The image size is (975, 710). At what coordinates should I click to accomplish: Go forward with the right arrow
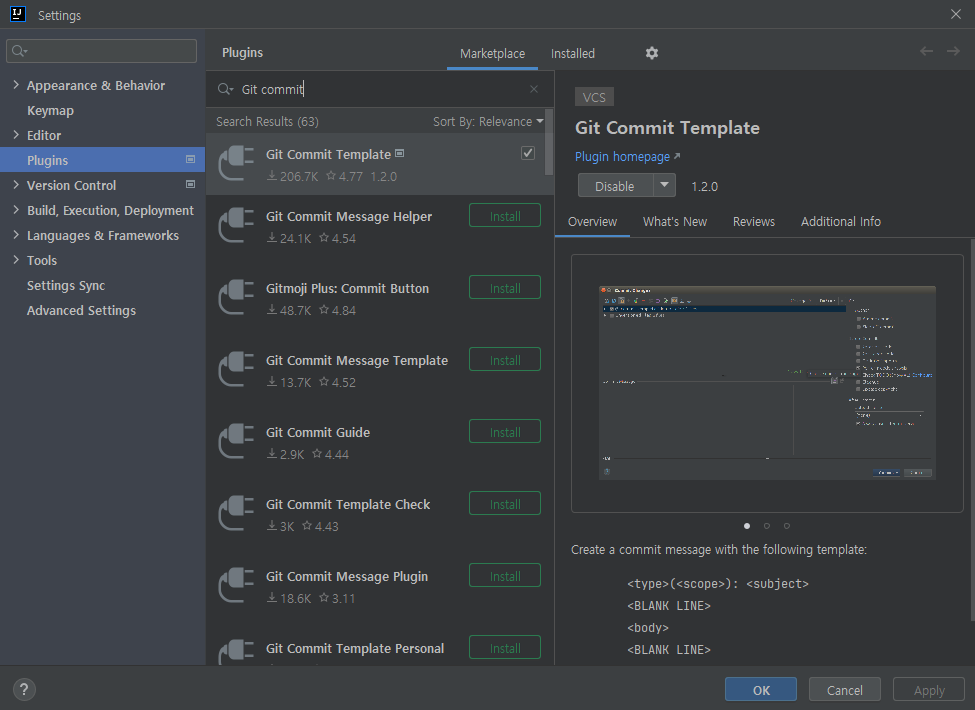tap(953, 51)
